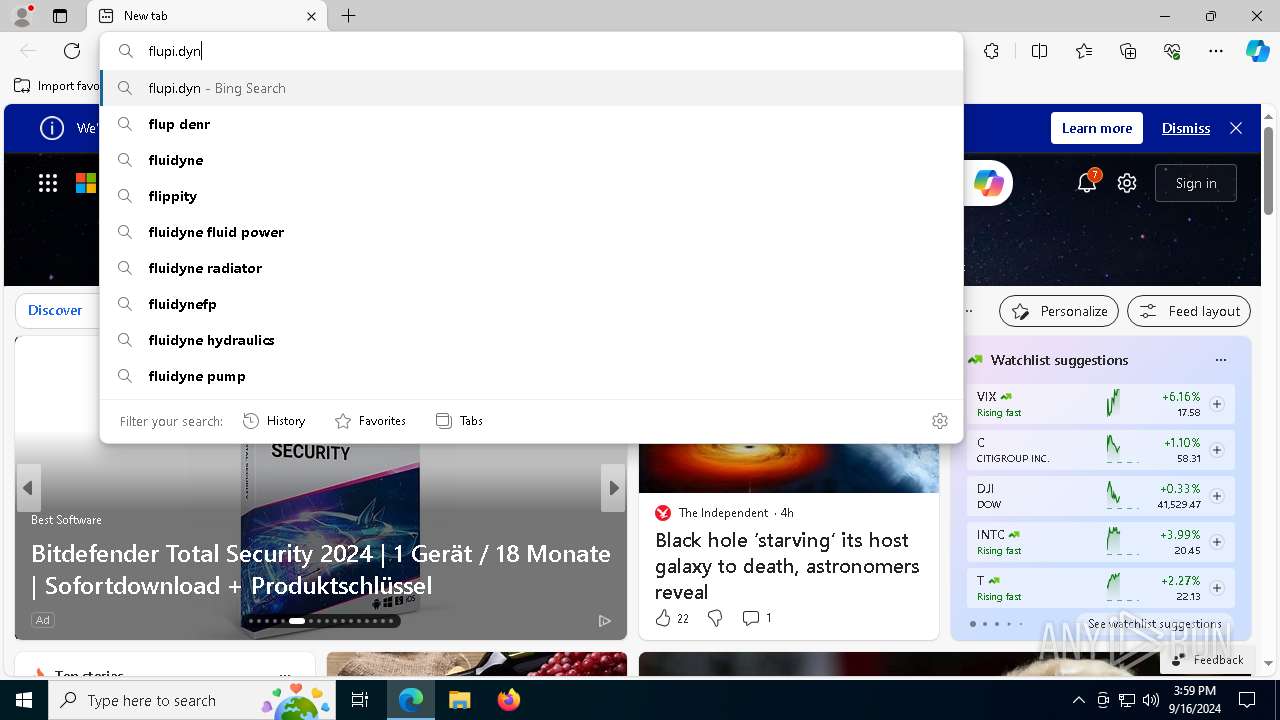The height and width of the screenshot is (720, 1280).
Task: Select 'fluidynefp' suggestion
Action: pyautogui.click(x=531, y=304)
